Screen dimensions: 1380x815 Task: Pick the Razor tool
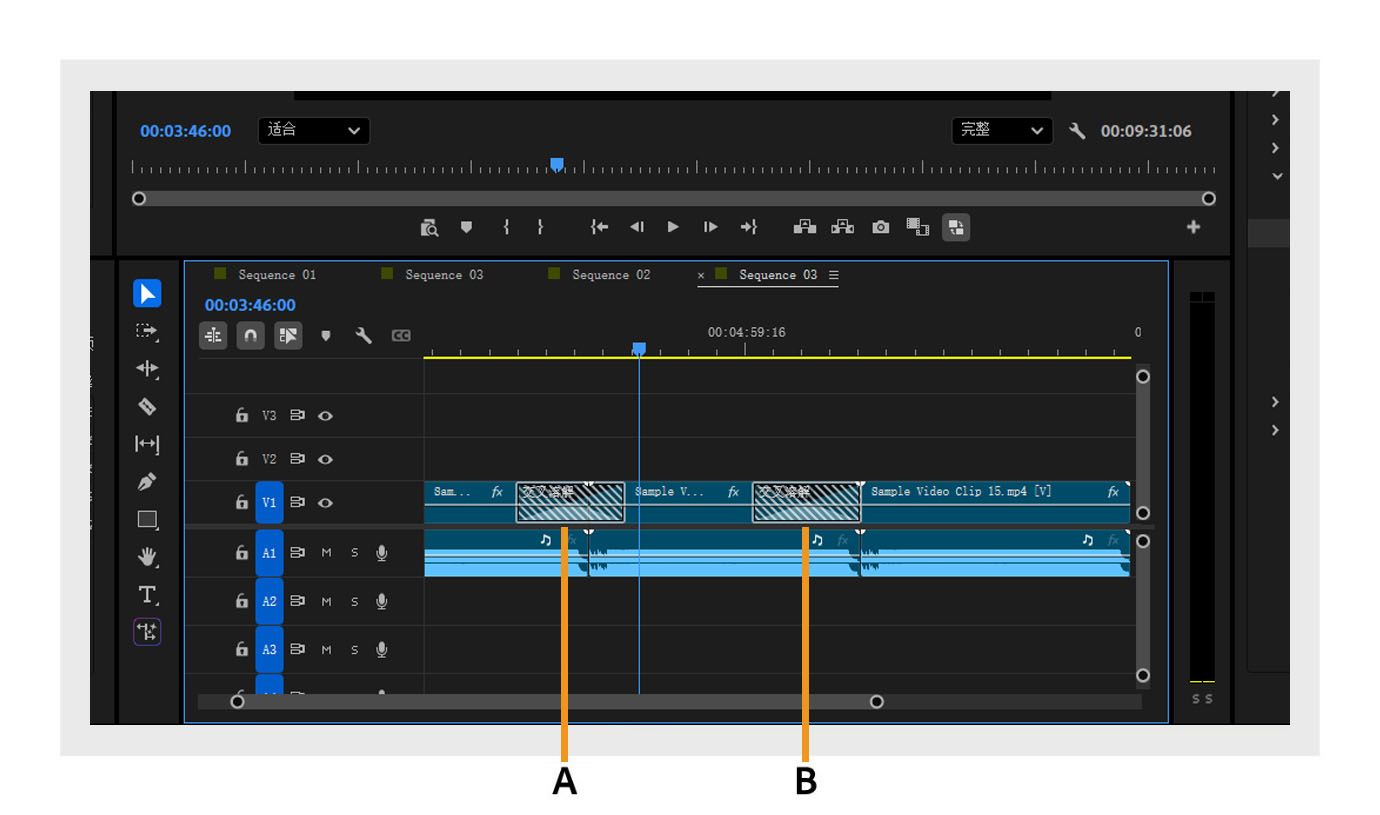point(147,406)
